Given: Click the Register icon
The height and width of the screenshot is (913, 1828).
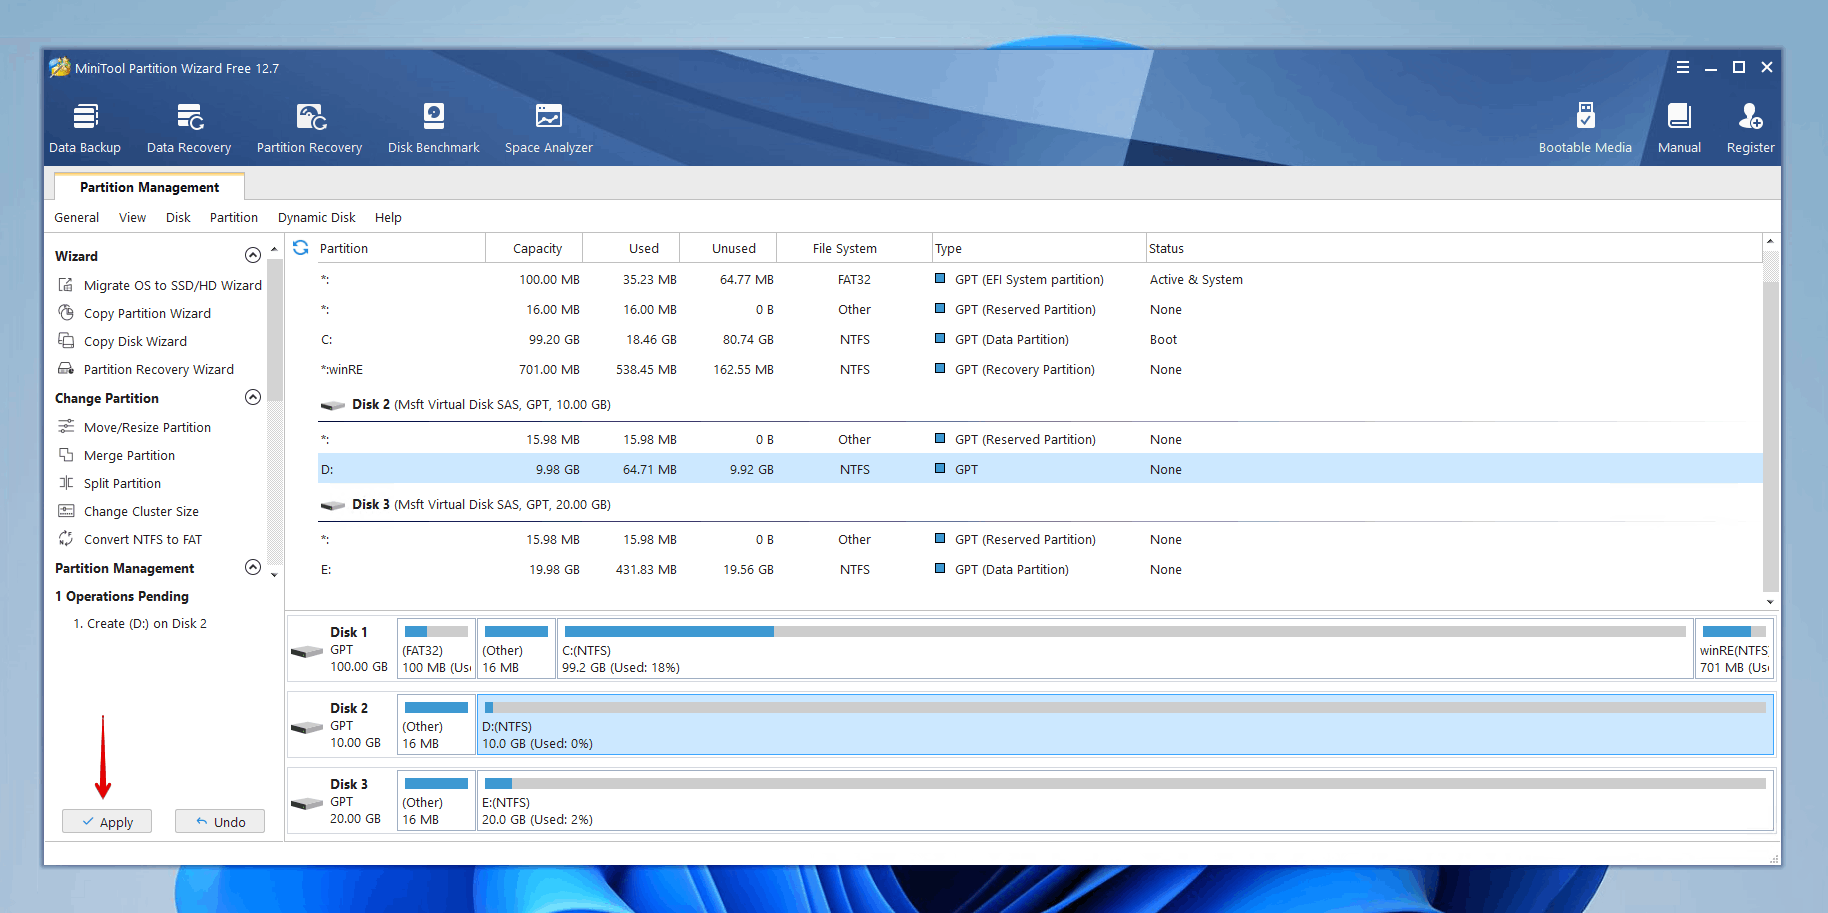Looking at the screenshot, I should [1750, 128].
